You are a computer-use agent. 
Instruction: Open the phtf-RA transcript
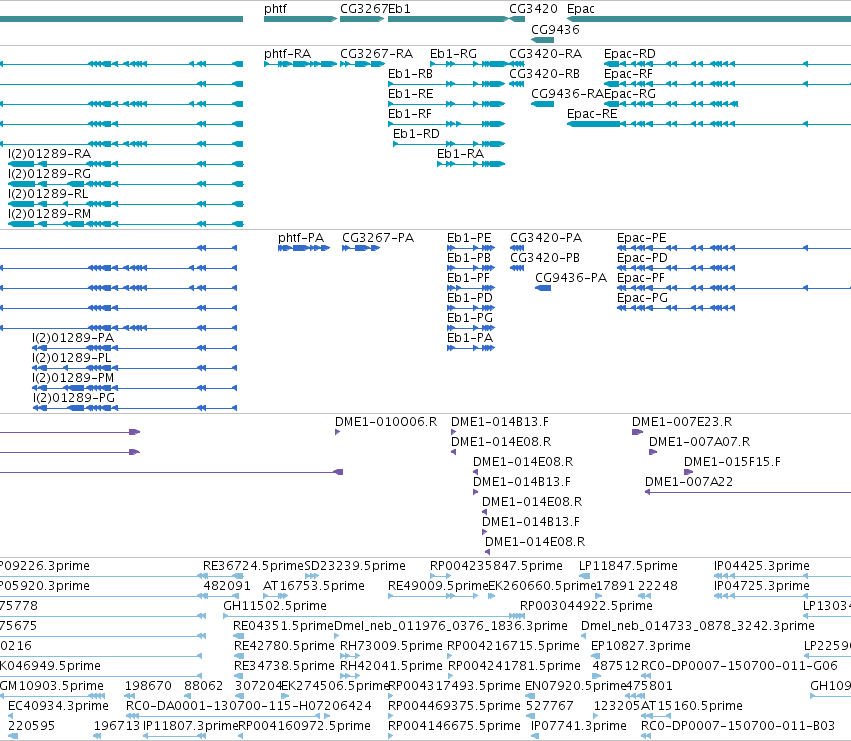(x=301, y=64)
